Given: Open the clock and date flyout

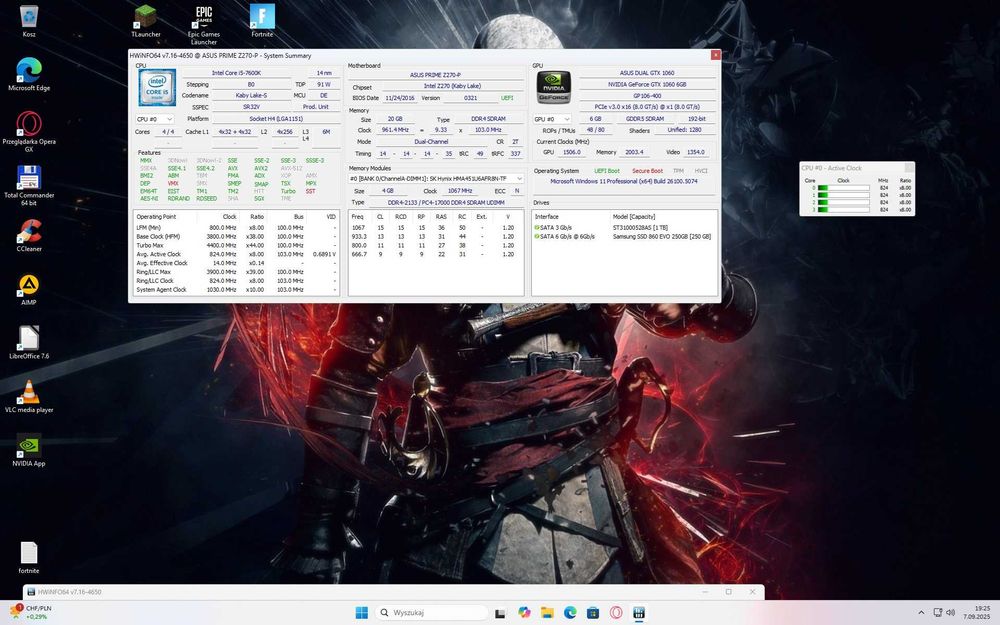Looking at the screenshot, I should [x=979, y=612].
